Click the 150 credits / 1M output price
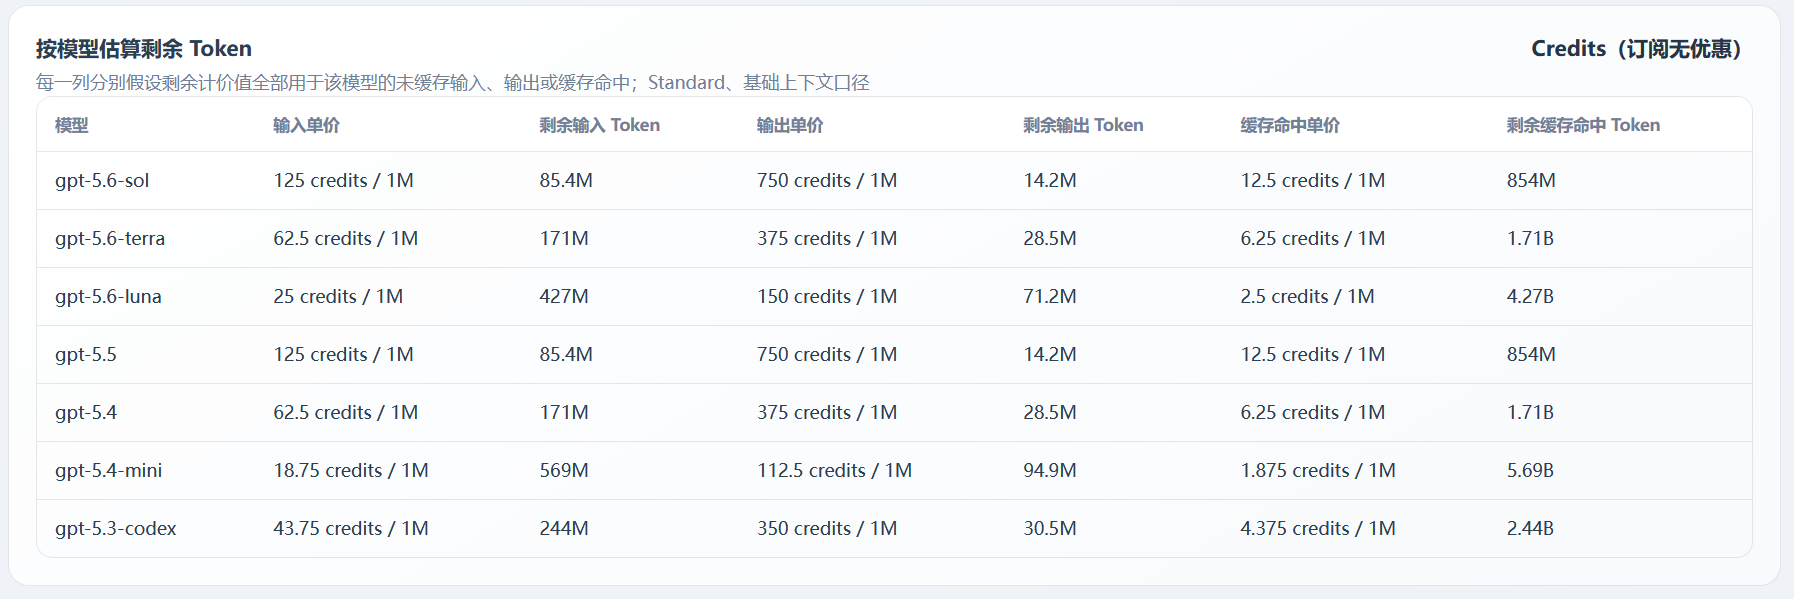1794x599 pixels. pyautogui.click(x=827, y=297)
